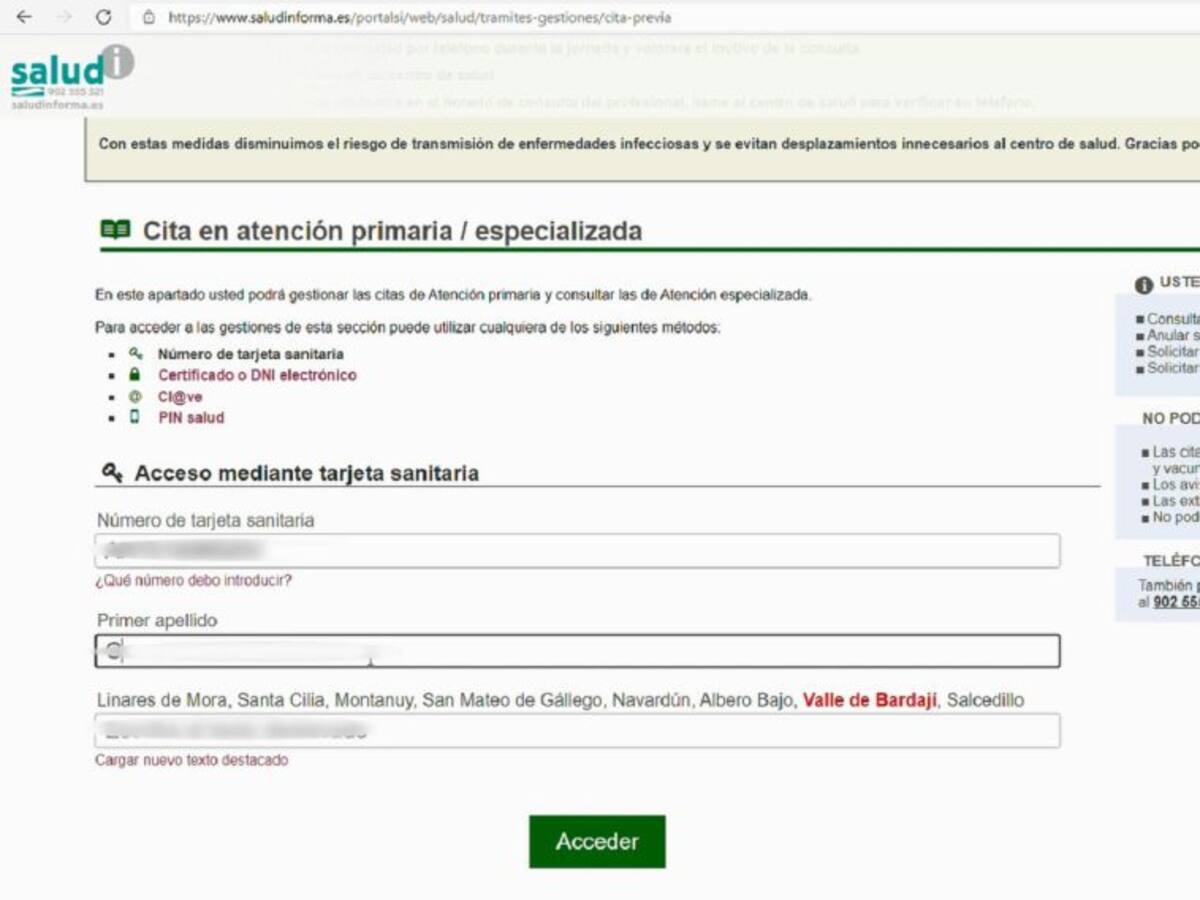This screenshot has height=900, width=1200.
Task: Focus the Número de tarjeta sanitaria field
Action: coord(577,551)
